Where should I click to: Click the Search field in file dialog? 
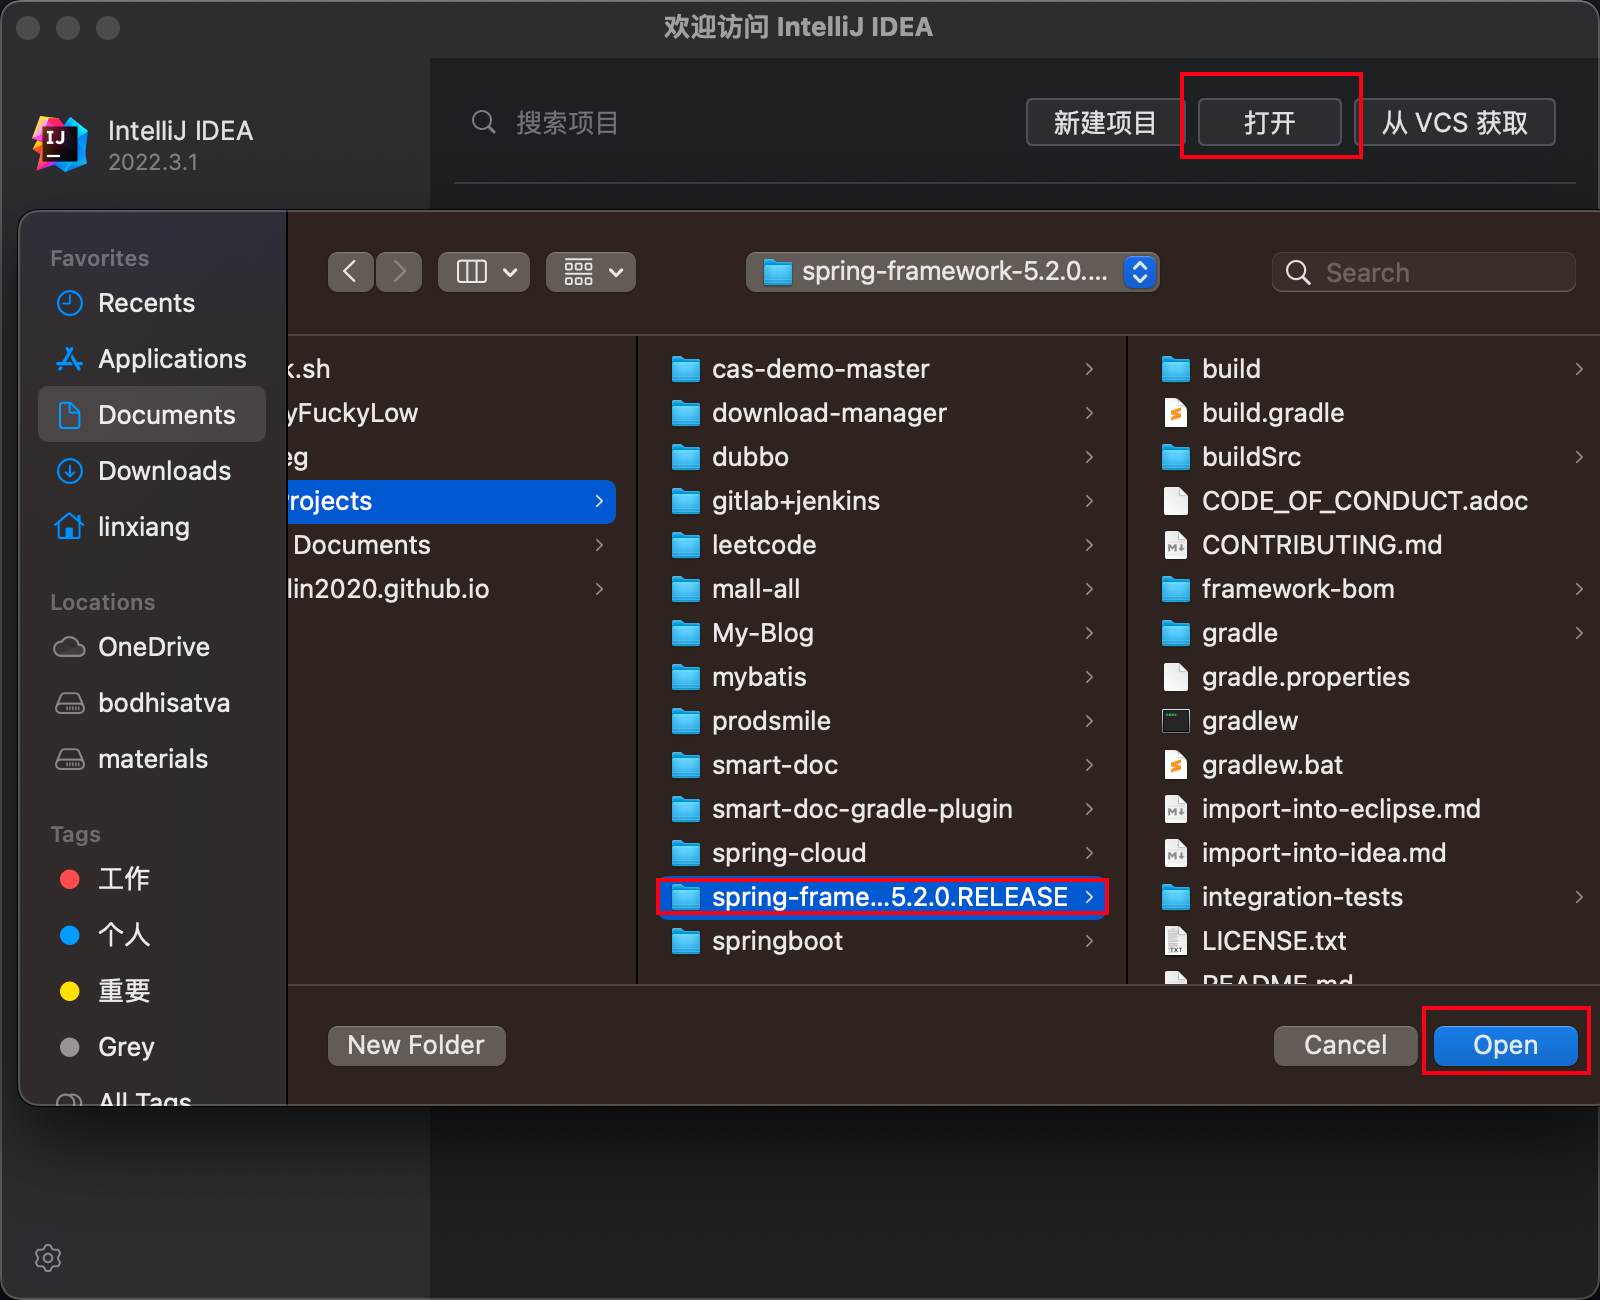[1424, 272]
